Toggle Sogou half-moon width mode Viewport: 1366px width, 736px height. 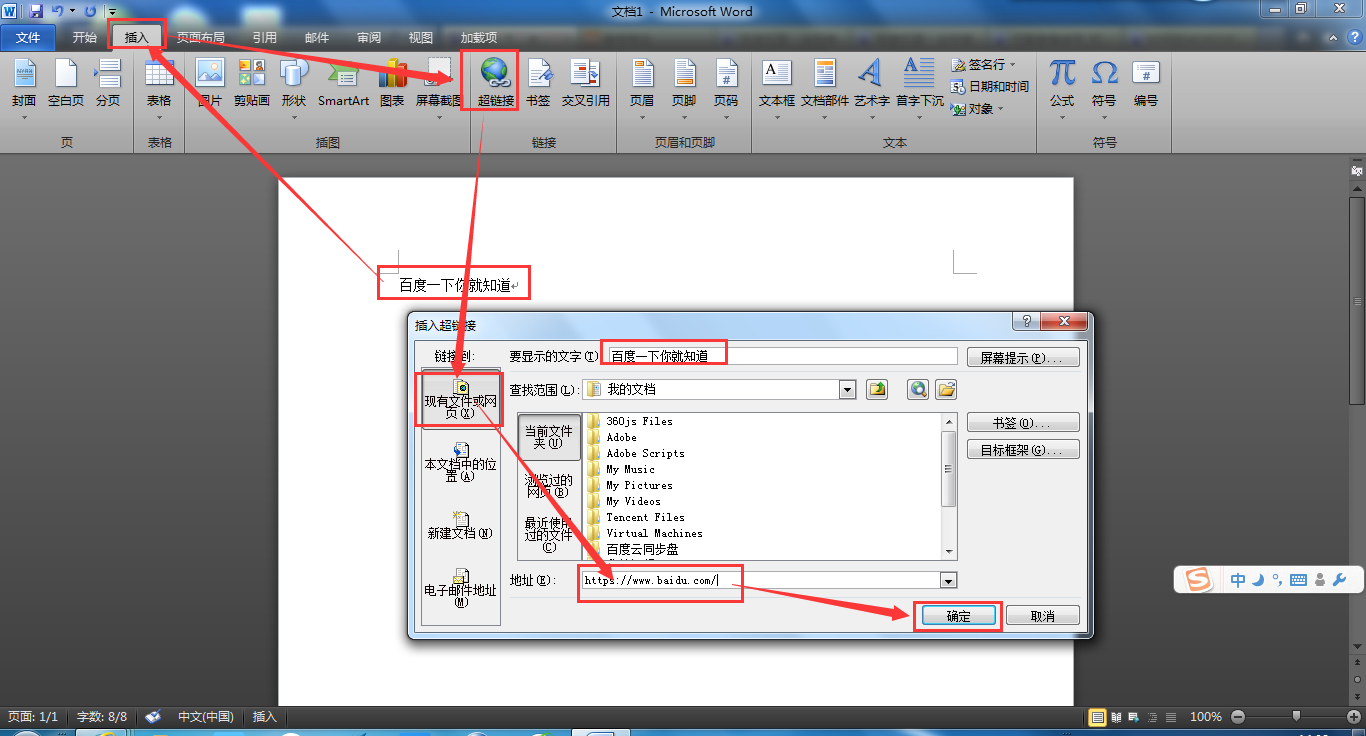click(x=1258, y=580)
